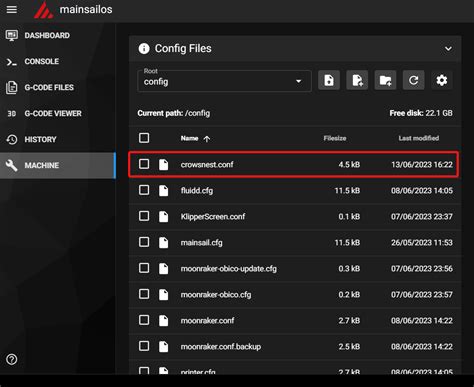Collapse the Config Files panel with the chevron
This screenshot has width=474, height=387.
[x=448, y=49]
